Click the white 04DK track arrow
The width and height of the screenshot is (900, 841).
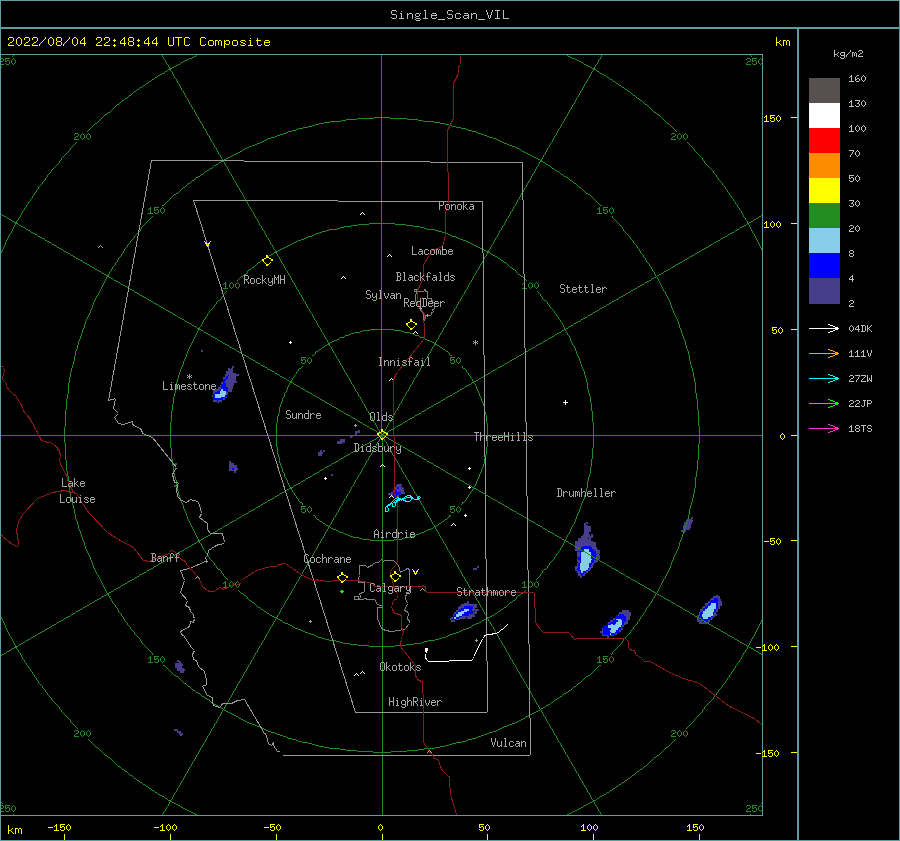click(824, 328)
